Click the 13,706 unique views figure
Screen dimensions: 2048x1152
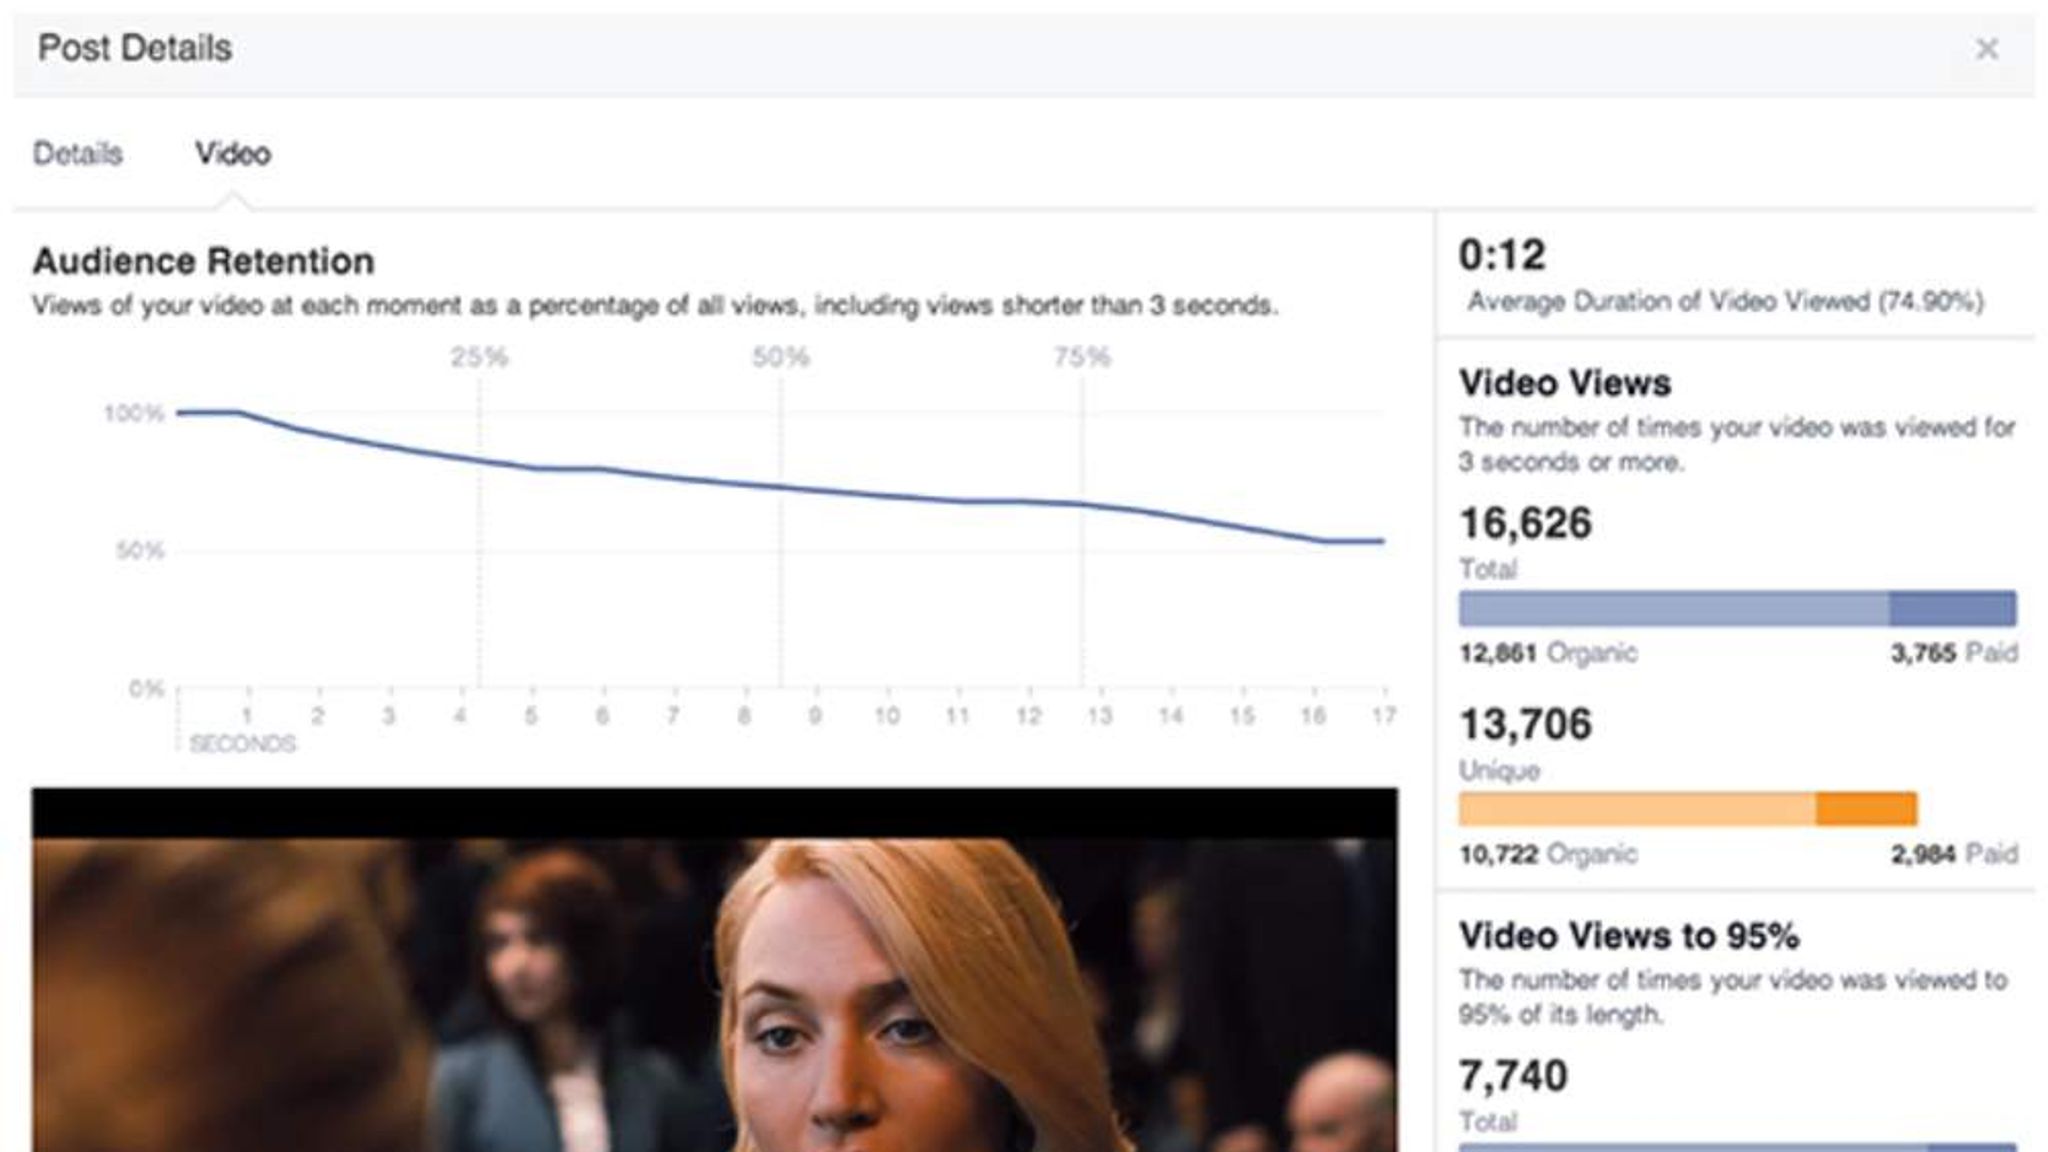[x=1525, y=724]
